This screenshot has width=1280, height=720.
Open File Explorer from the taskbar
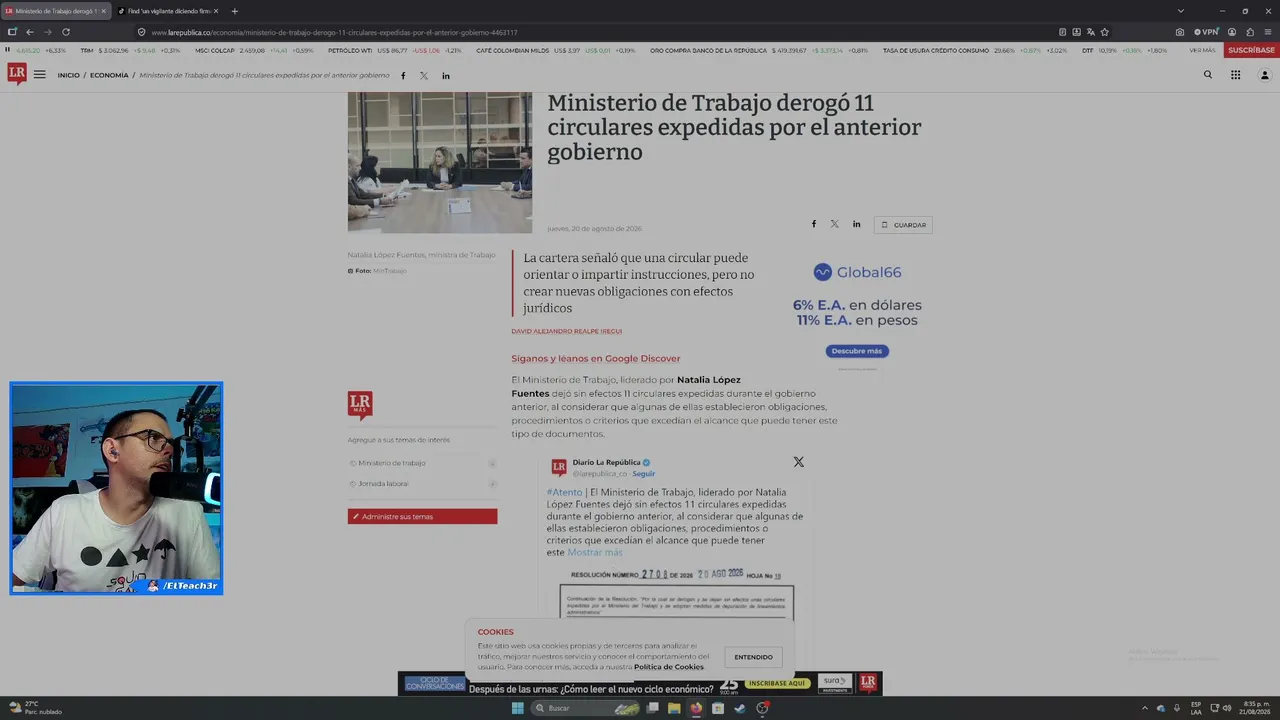click(674, 708)
